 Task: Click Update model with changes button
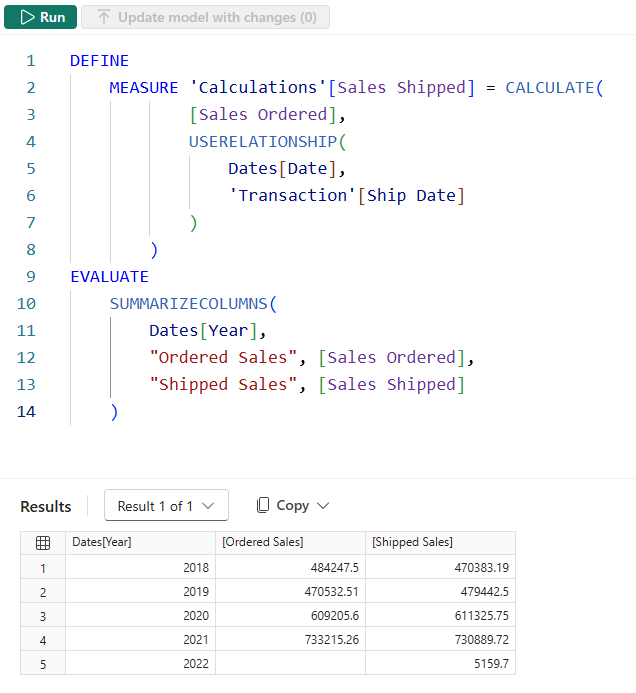click(206, 17)
